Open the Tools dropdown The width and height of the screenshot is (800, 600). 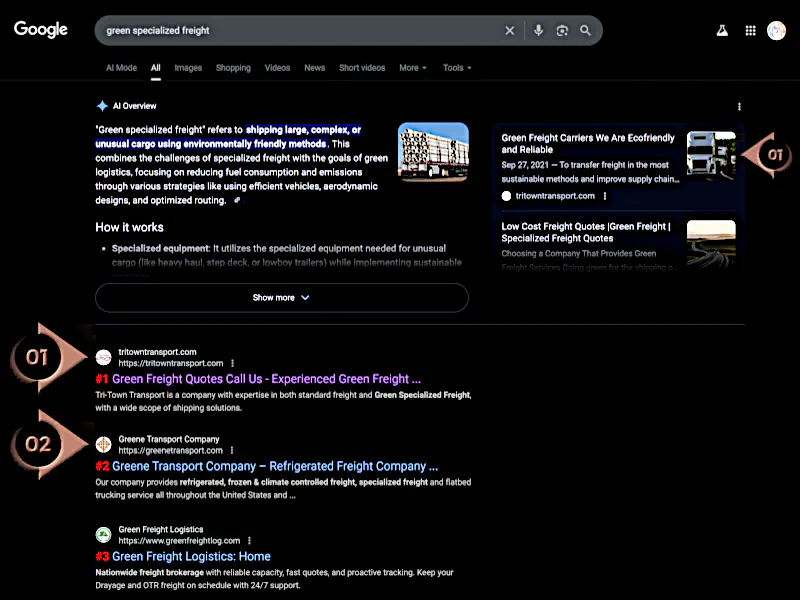[x=456, y=68]
